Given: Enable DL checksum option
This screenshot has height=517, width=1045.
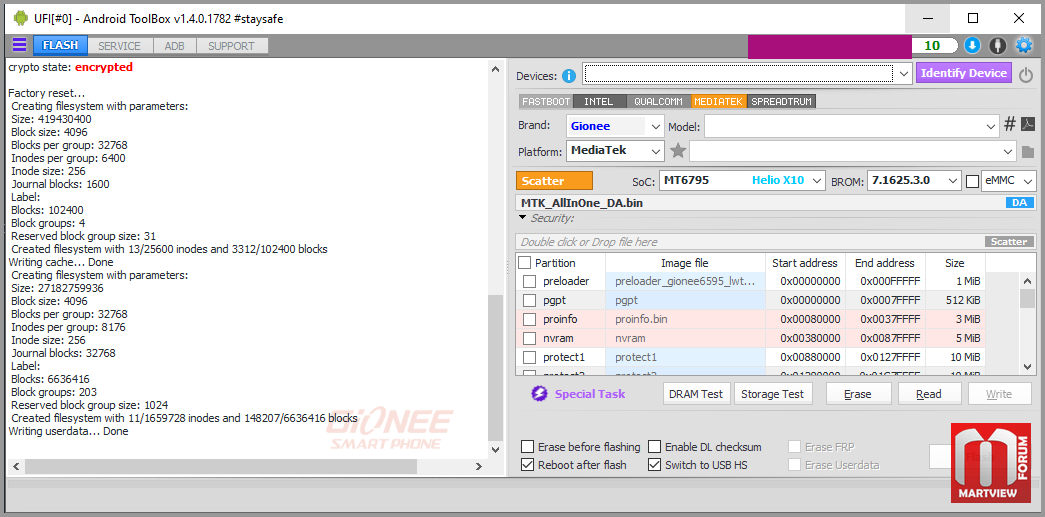Looking at the screenshot, I should coord(654,447).
